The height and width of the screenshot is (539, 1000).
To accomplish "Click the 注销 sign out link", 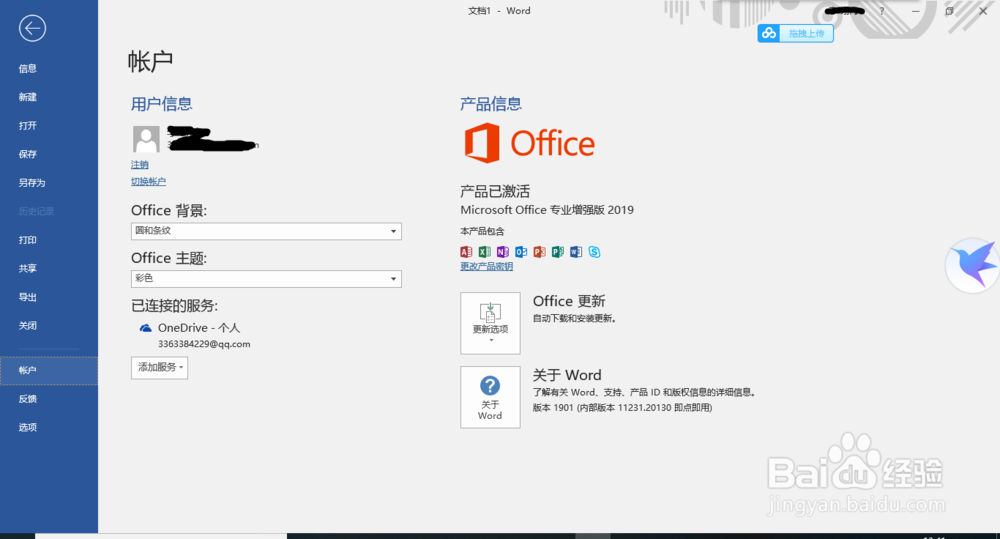I will (x=140, y=165).
